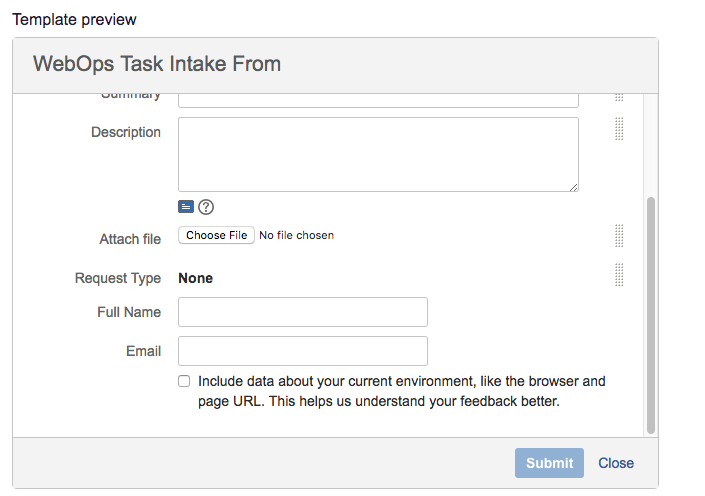Click the 'Template preview' heading
Image resolution: width=705 pixels, height=496 pixels.
pyautogui.click(x=74, y=19)
